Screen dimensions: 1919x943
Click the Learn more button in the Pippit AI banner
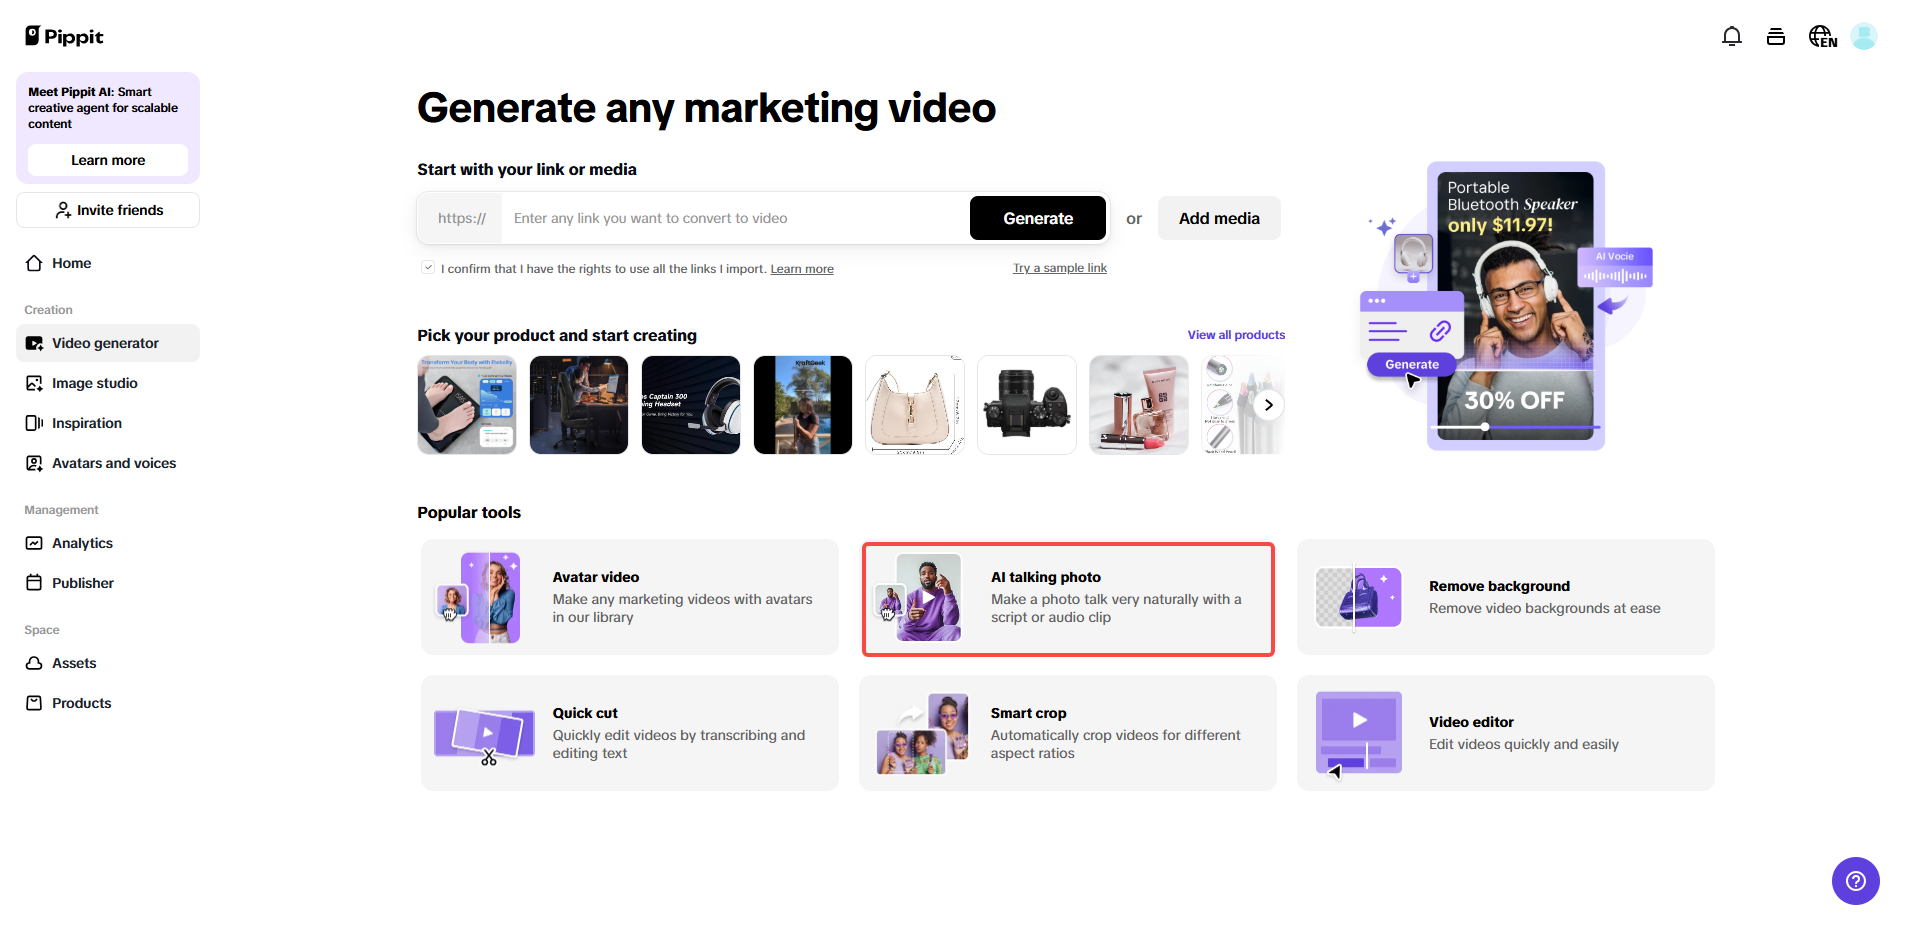click(108, 160)
